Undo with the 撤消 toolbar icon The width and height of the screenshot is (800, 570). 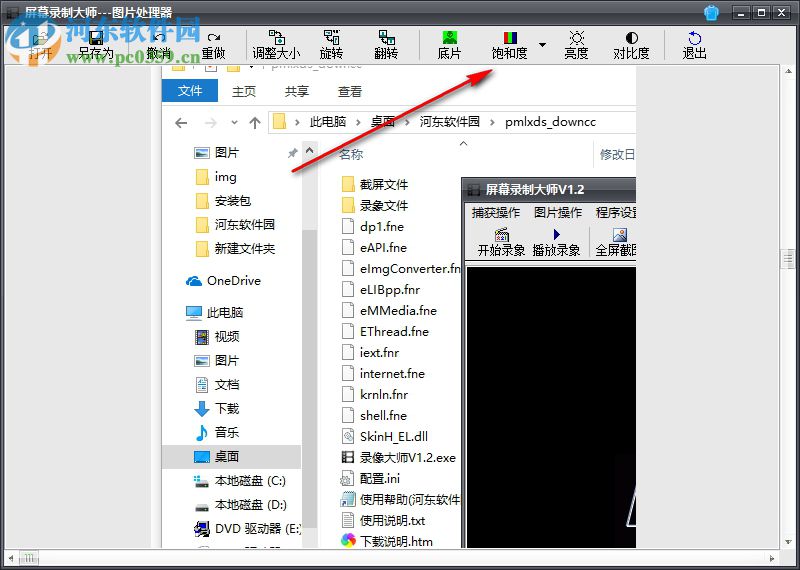point(159,38)
